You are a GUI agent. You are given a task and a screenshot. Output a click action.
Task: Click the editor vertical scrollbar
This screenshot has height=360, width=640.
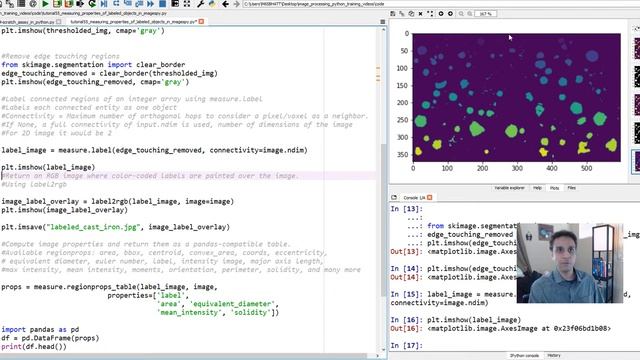tap(383, 220)
